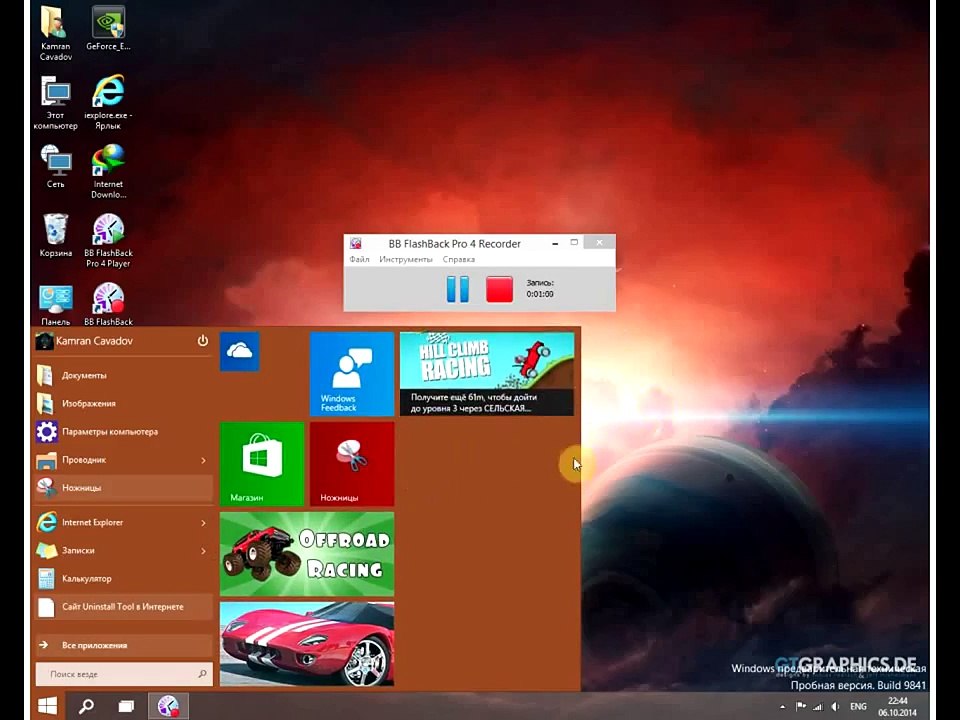The height and width of the screenshot is (720, 960).
Task: Open Сайт Uninstall Tool в Интернете
Action: point(124,607)
